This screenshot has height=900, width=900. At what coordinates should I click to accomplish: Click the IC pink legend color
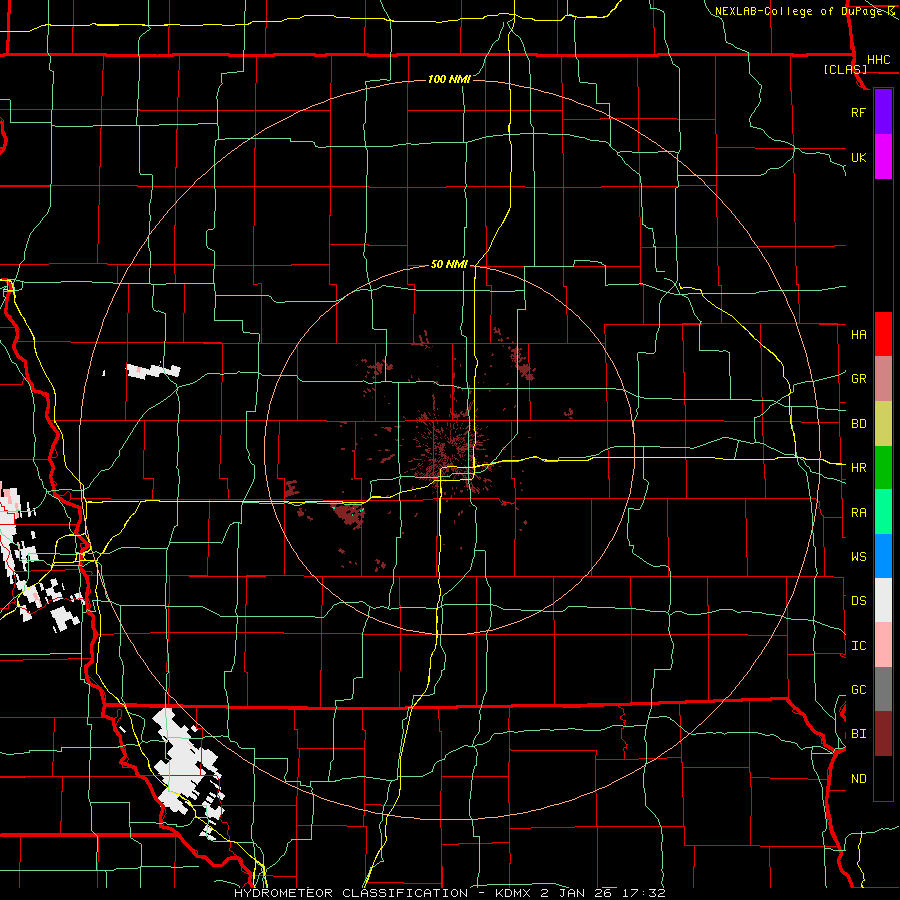click(x=883, y=645)
